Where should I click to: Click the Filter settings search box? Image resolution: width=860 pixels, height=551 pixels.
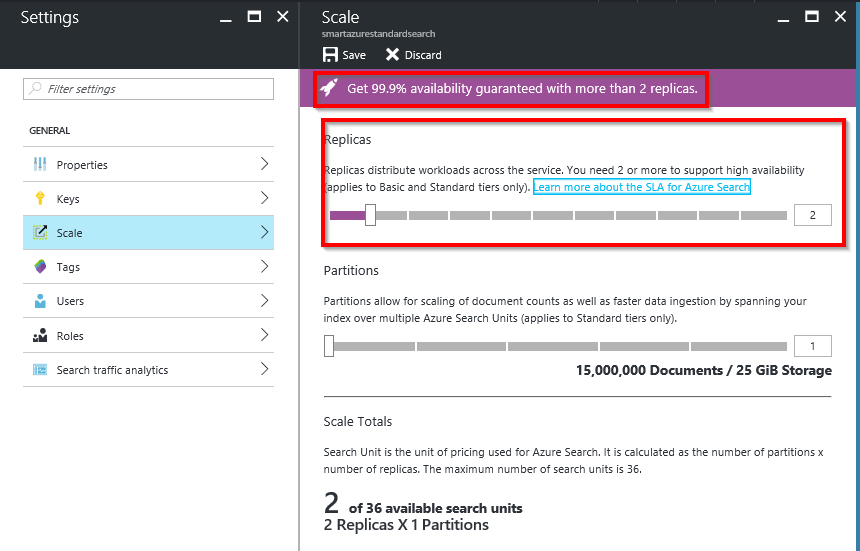pos(148,89)
